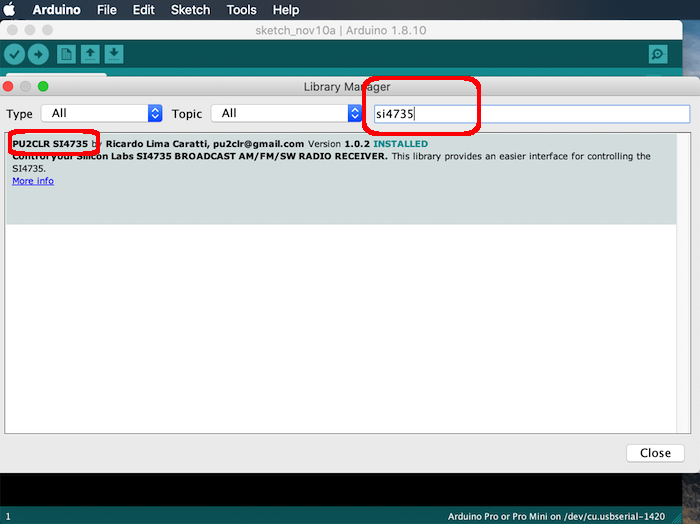Click the library list vertical scrollbar
The width and height of the screenshot is (700, 524).
click(683, 283)
